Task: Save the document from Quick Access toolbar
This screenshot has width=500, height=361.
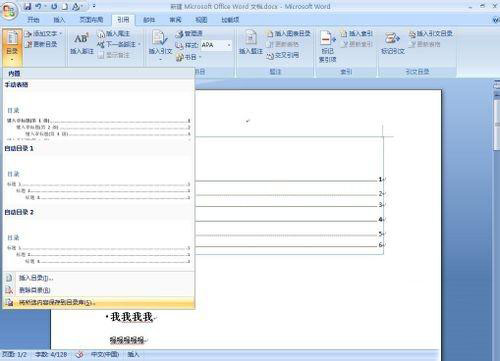Action: pyautogui.click(x=28, y=6)
